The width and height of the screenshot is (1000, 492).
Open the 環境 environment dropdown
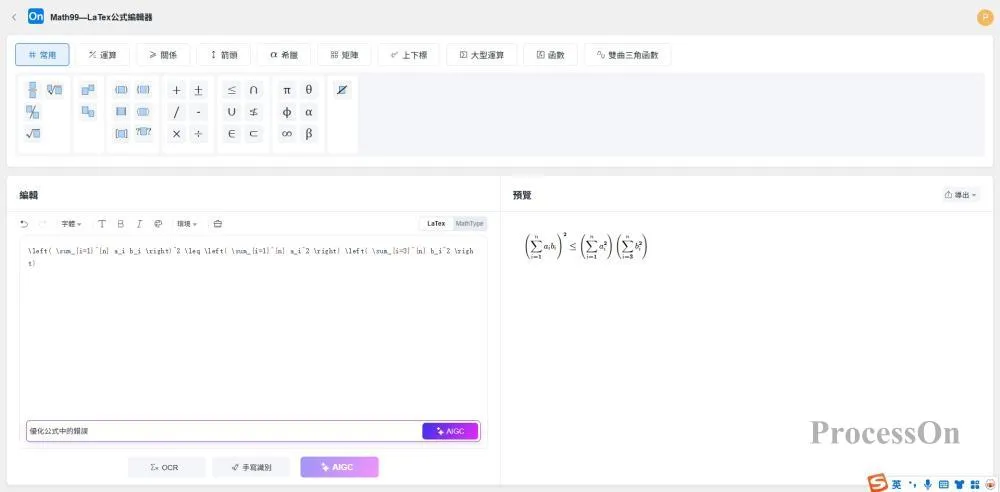[187, 224]
